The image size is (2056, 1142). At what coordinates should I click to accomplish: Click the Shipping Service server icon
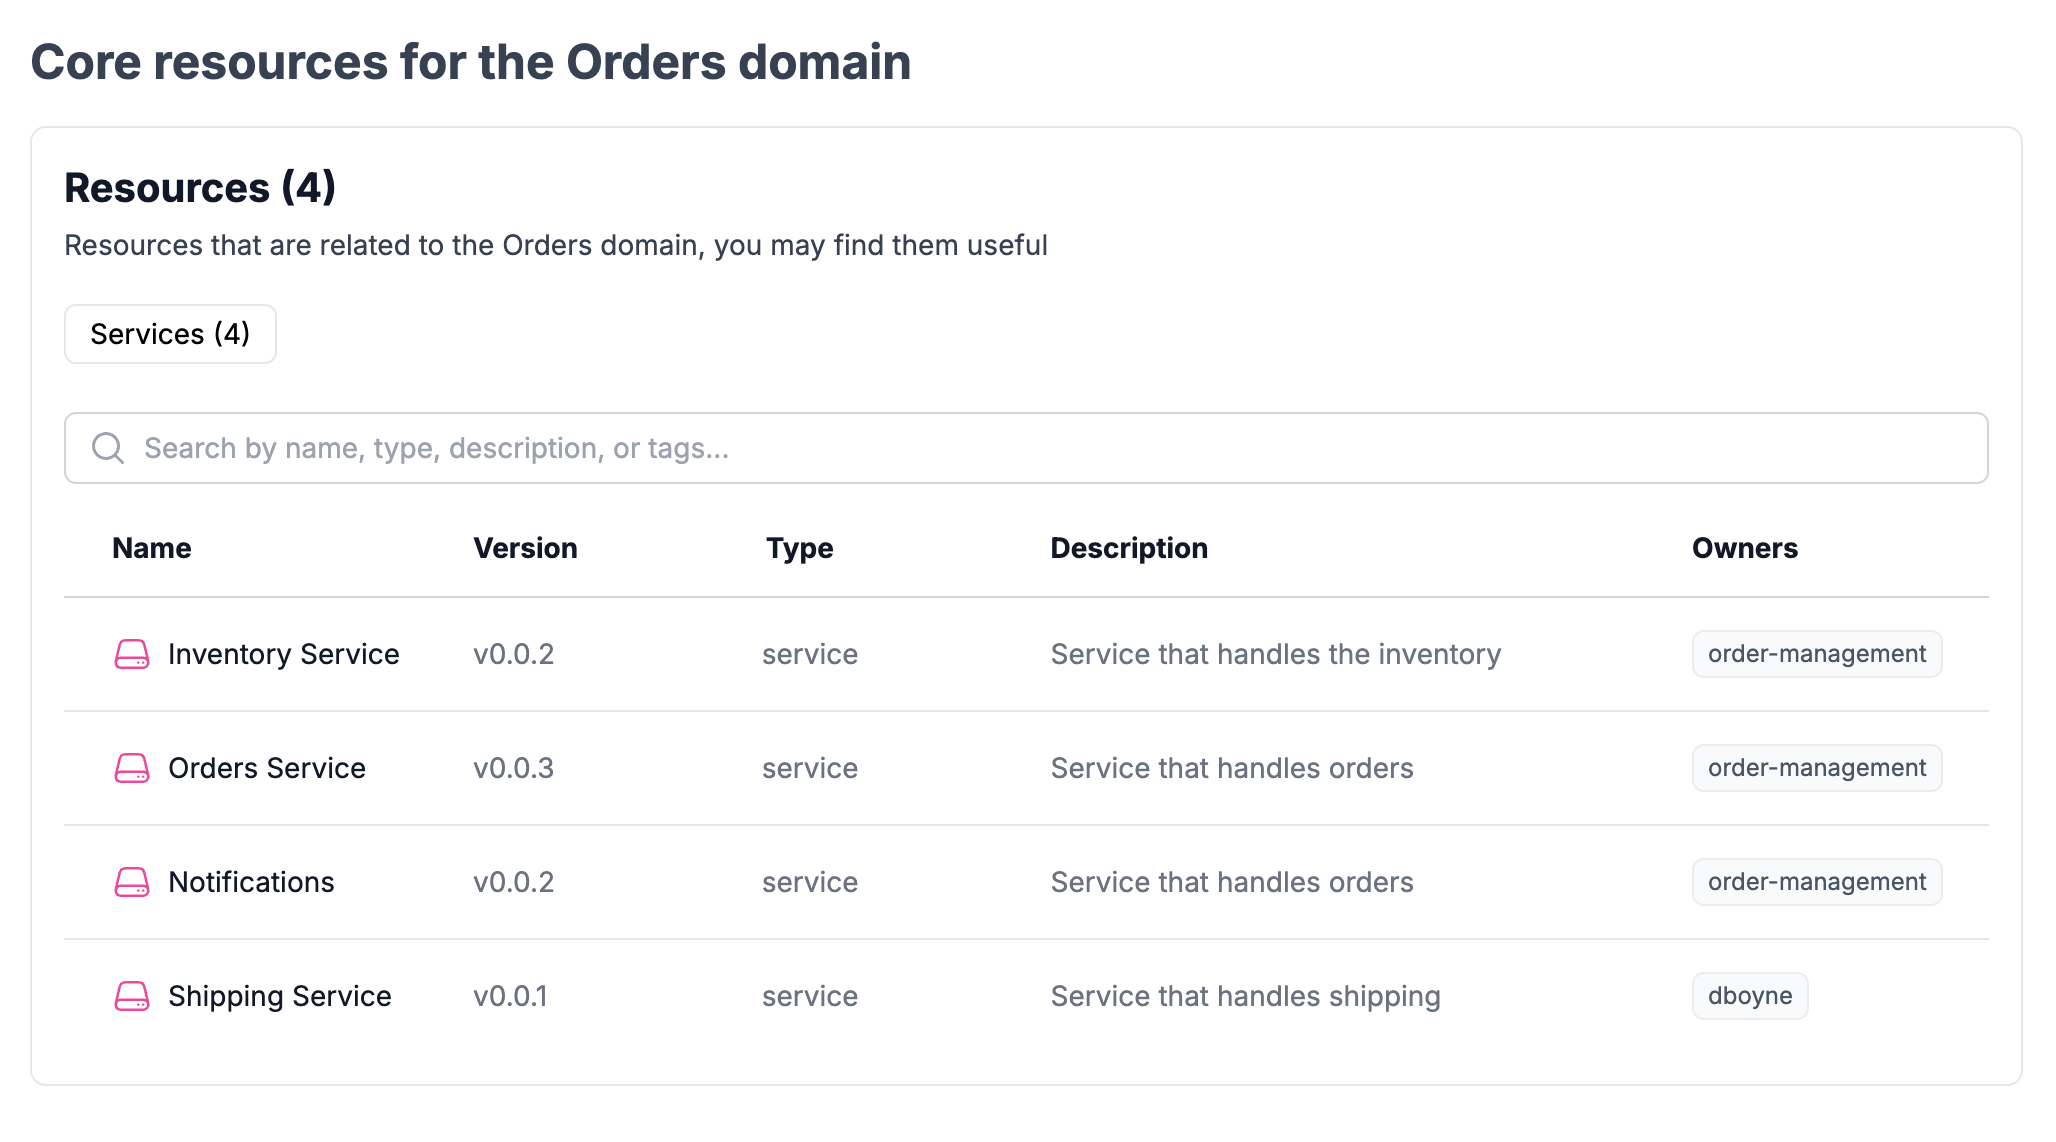click(132, 996)
